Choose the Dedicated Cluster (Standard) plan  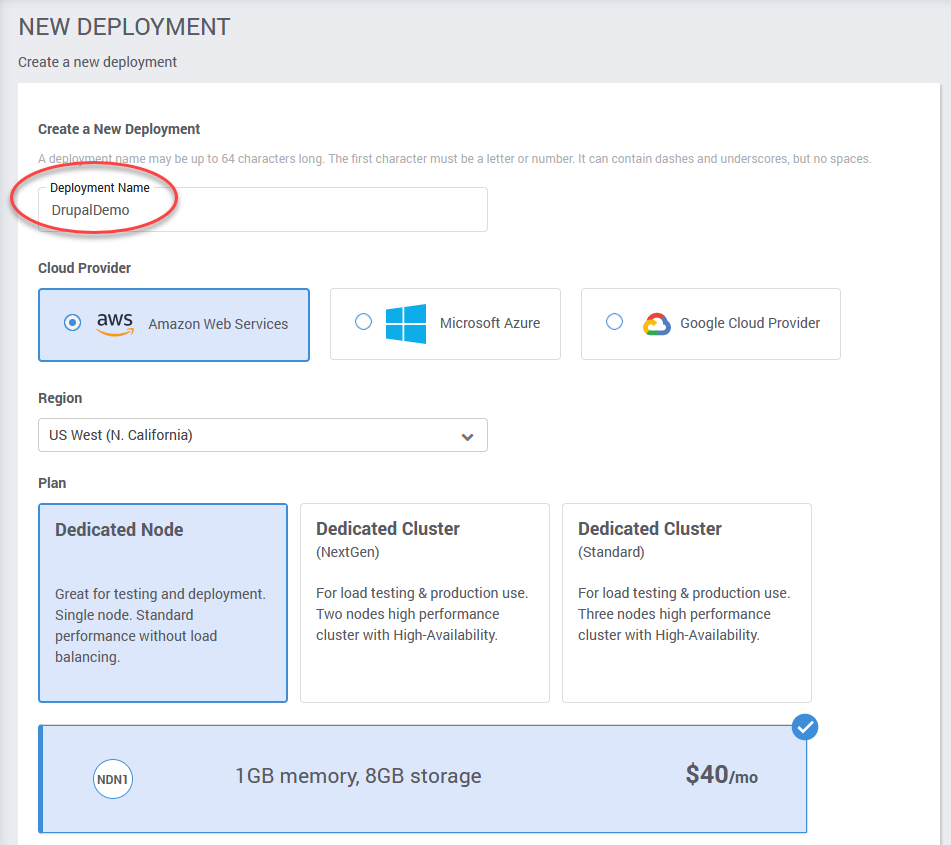[x=687, y=603]
